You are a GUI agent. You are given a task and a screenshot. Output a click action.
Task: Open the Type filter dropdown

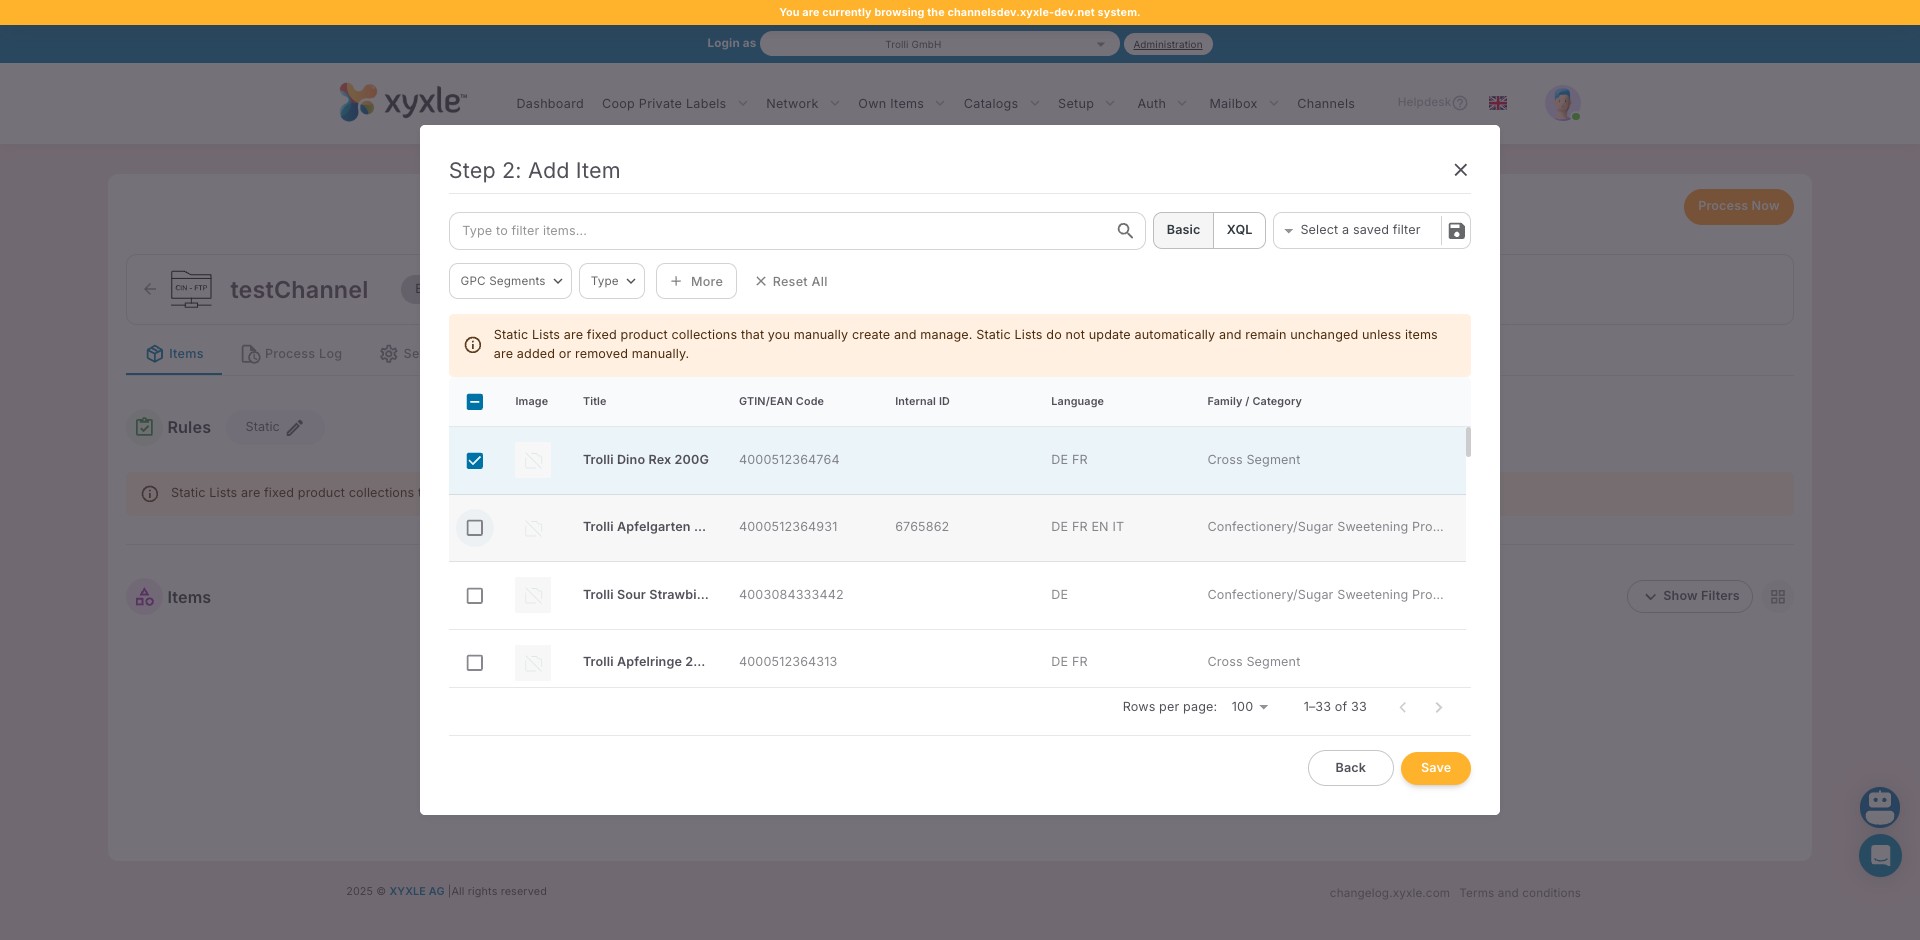tap(612, 282)
